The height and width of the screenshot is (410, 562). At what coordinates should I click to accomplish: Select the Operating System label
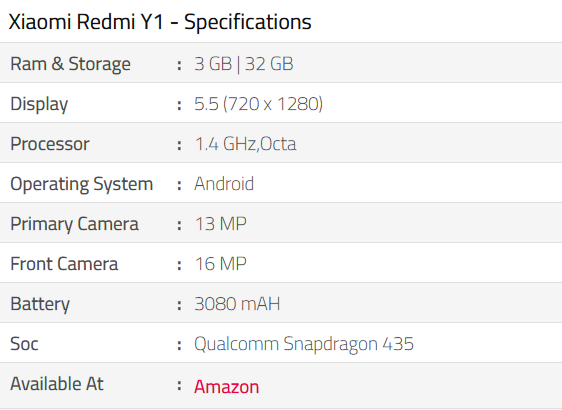pos(82,185)
